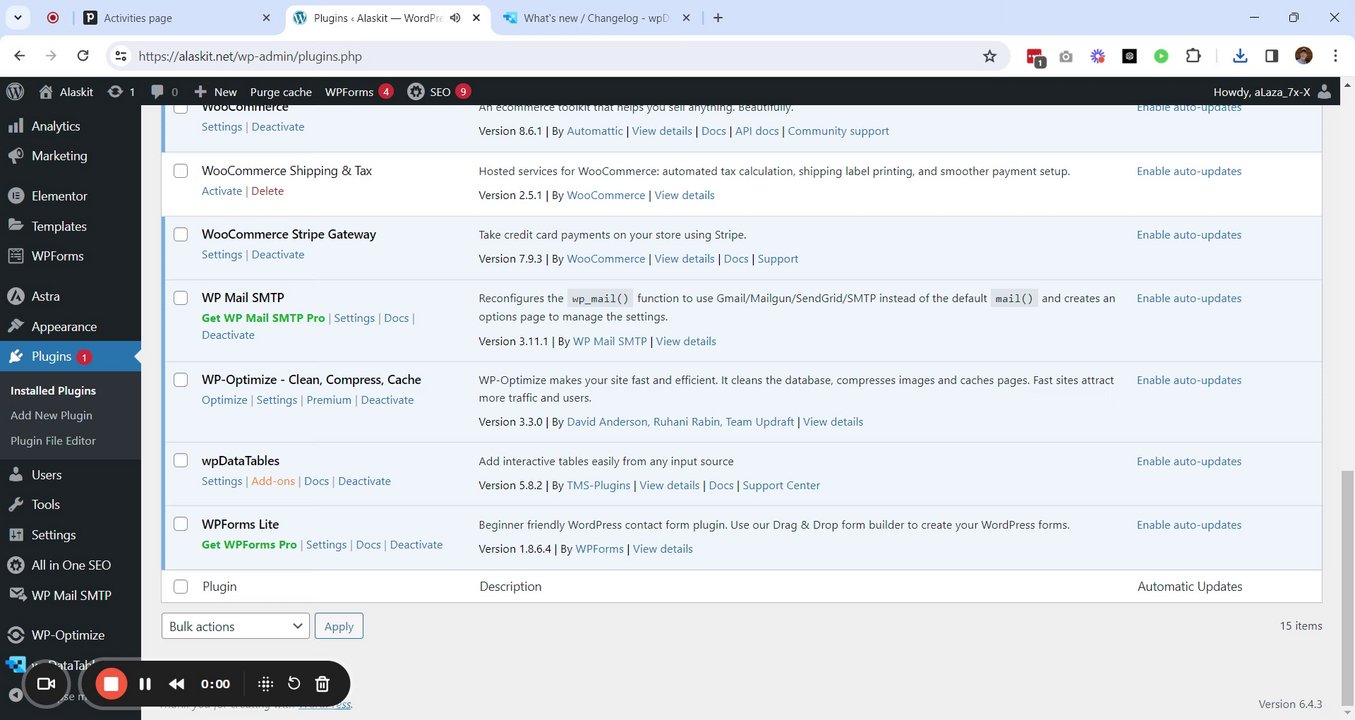Image resolution: width=1355 pixels, height=720 pixels.
Task: Open Get WPForms Pro link
Action: (x=249, y=545)
